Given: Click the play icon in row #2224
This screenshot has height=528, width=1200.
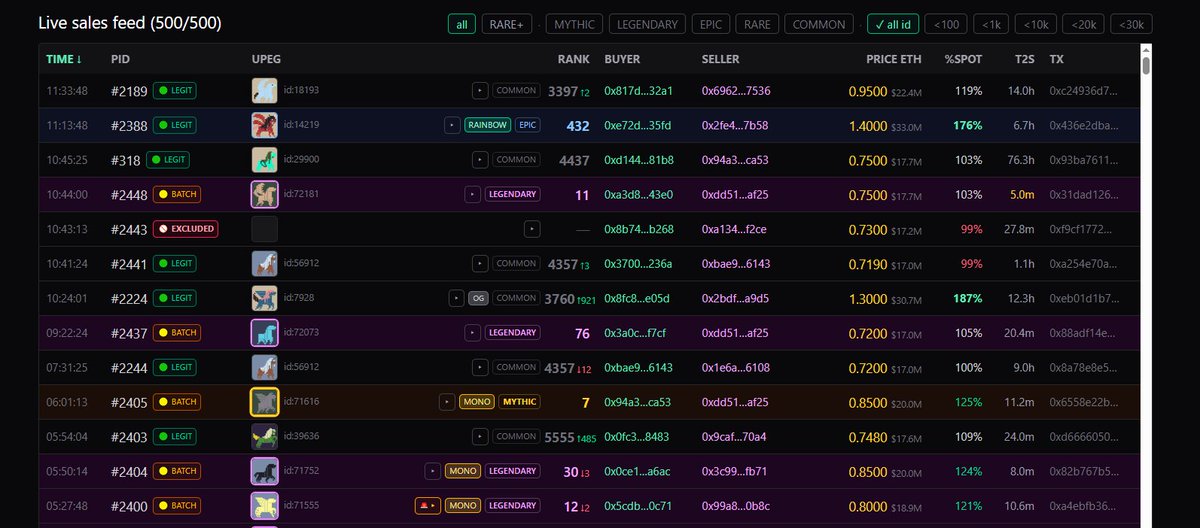Looking at the screenshot, I should [456, 298].
